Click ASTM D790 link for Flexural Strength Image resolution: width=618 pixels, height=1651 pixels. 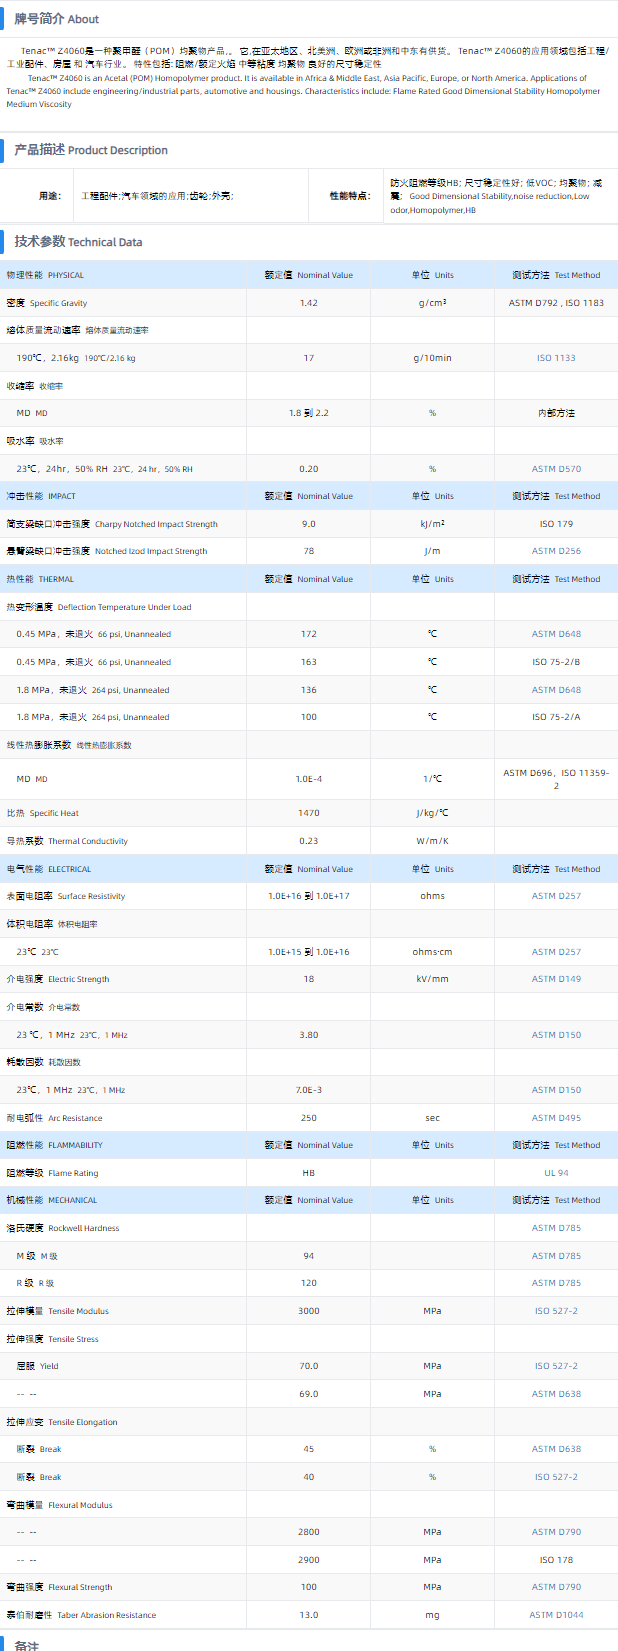click(556, 1587)
